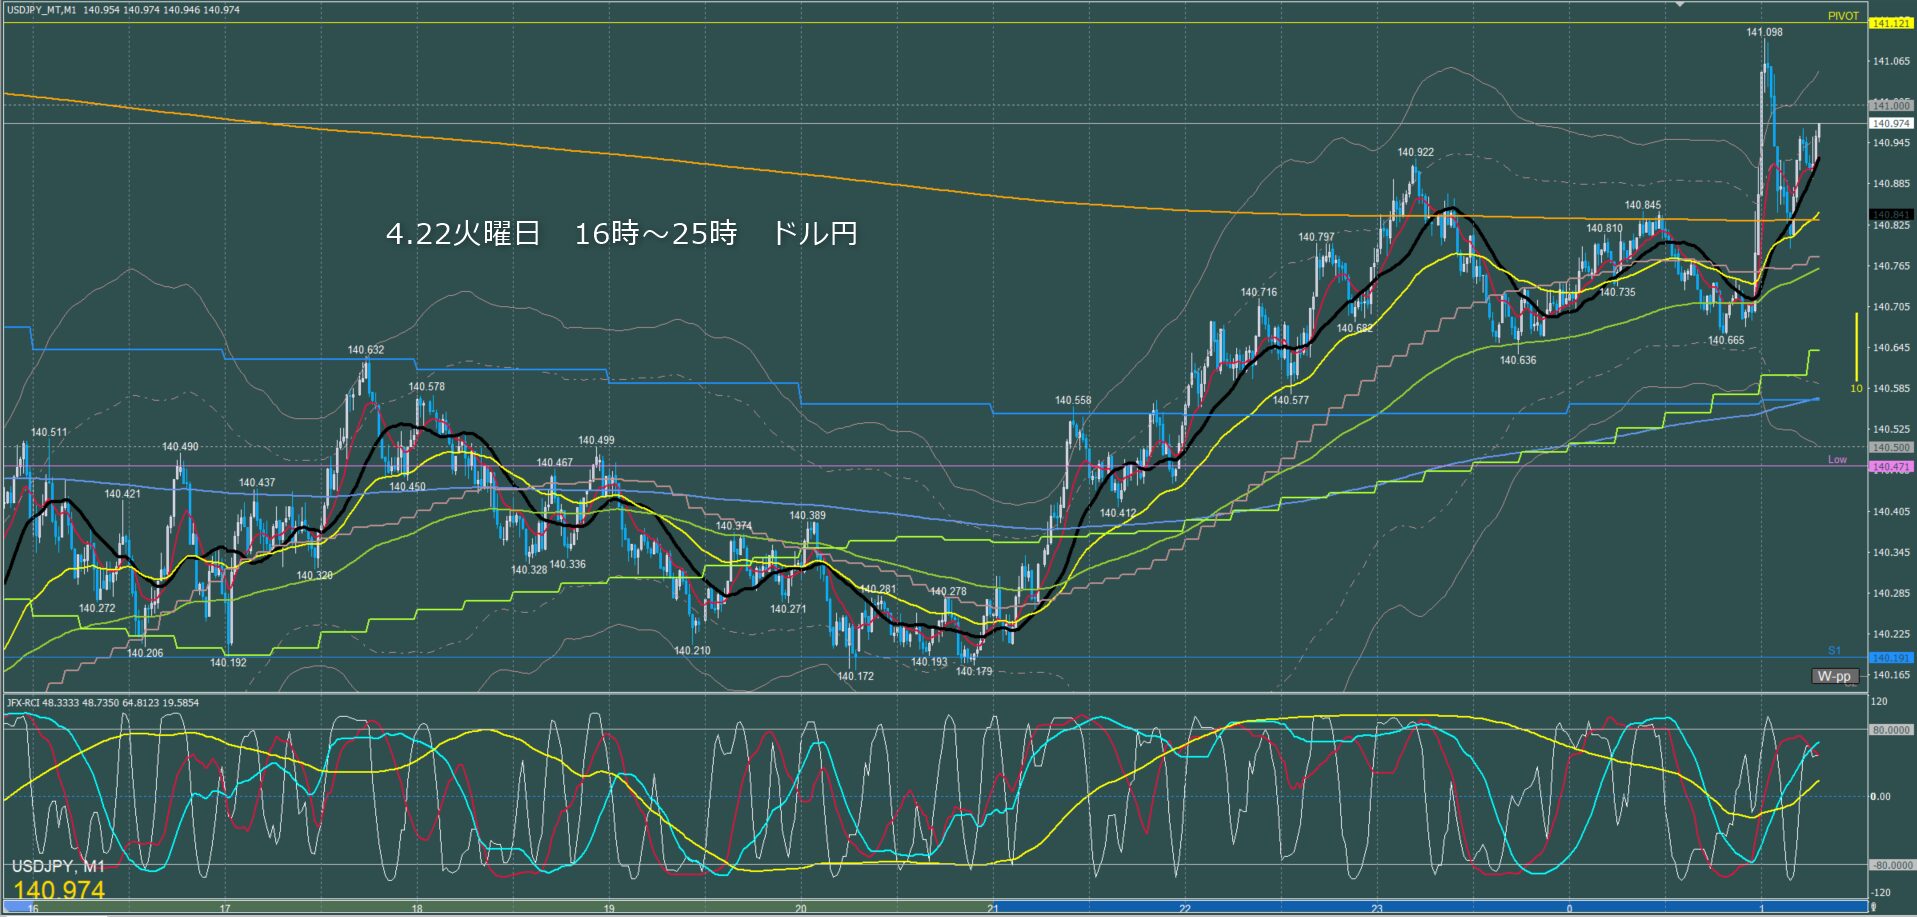Click the 16 hour mark on the time axis

33,909
